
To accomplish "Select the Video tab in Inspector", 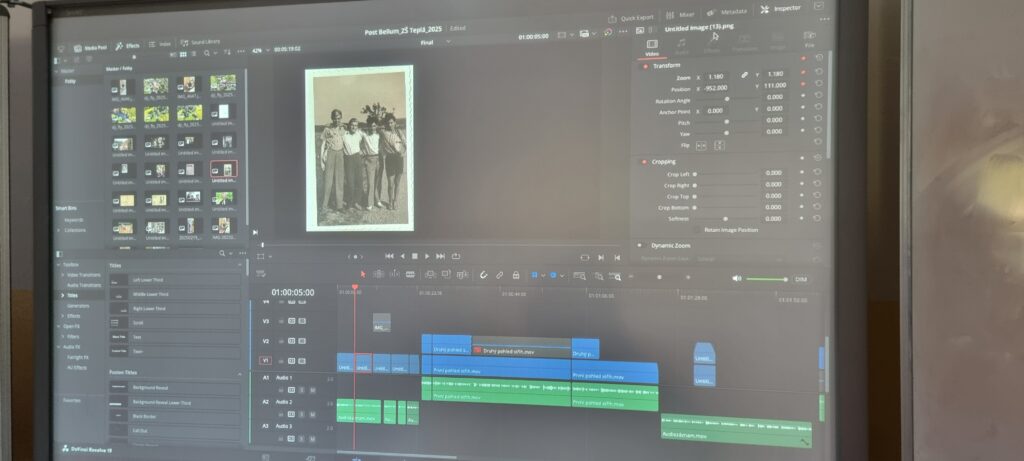I will coord(652,47).
